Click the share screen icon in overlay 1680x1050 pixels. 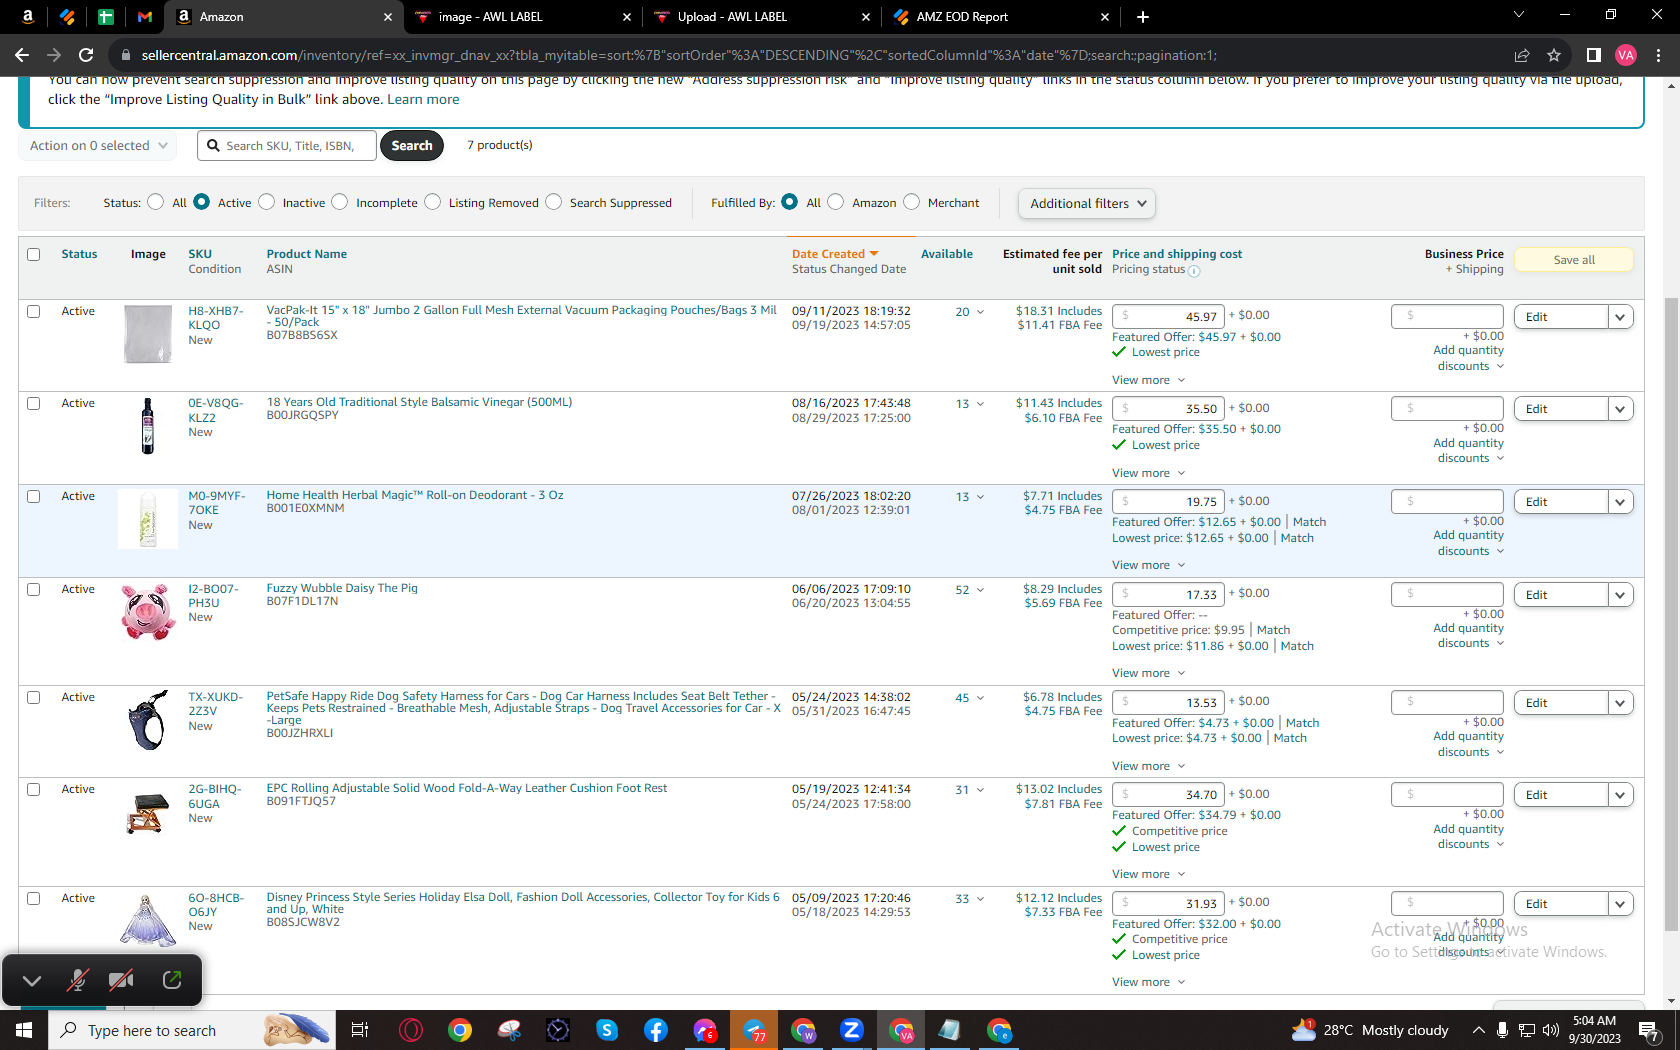click(172, 980)
